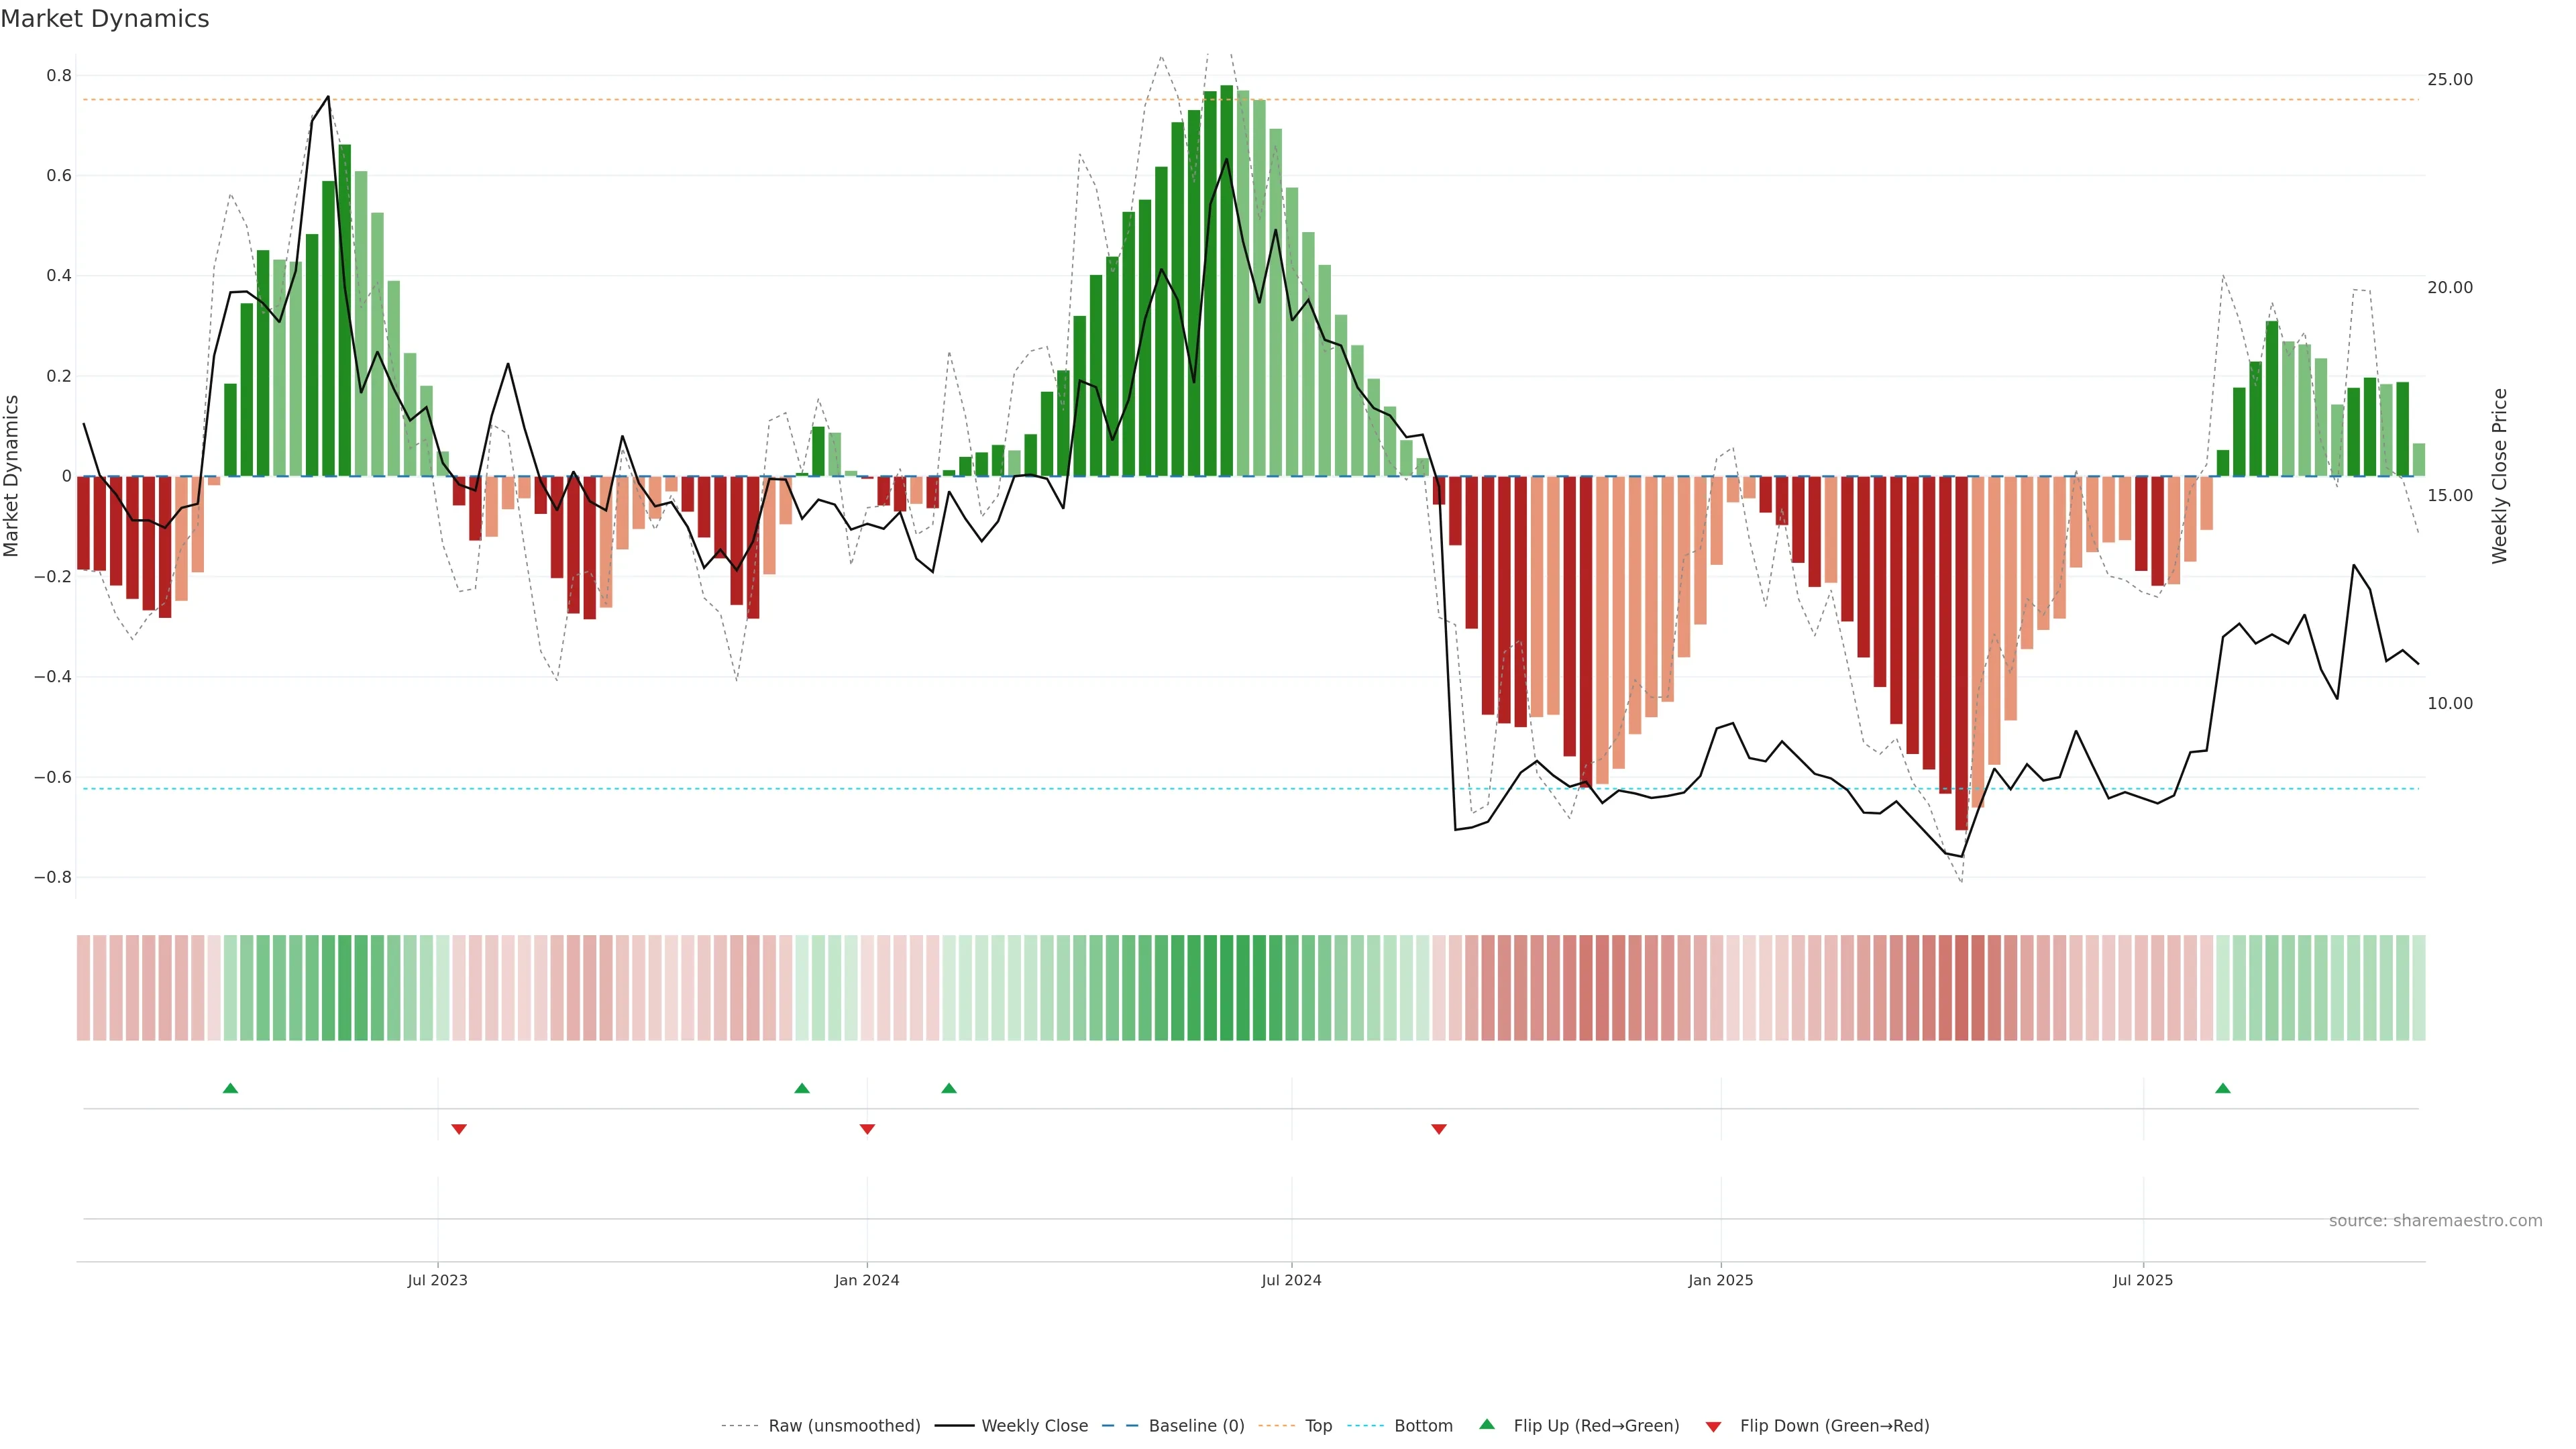2576x1449 pixels.
Task: Click the flip-down triangle between Jul 2024 and Jan 2025
Action: pyautogui.click(x=1439, y=1129)
